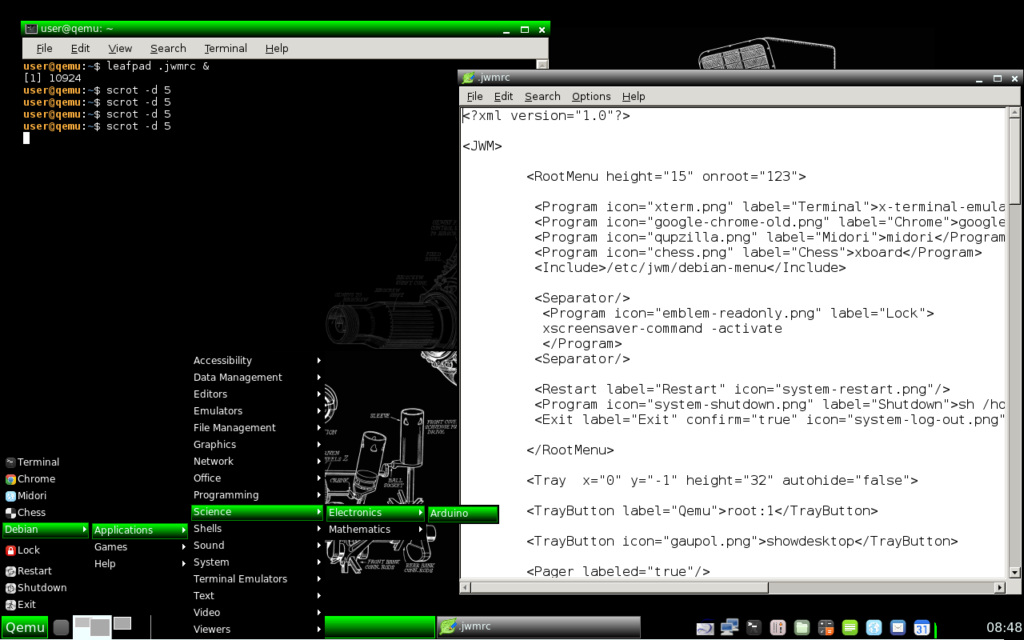Click the red Lock icon
The width and height of the screenshot is (1024, 640).
coord(11,550)
